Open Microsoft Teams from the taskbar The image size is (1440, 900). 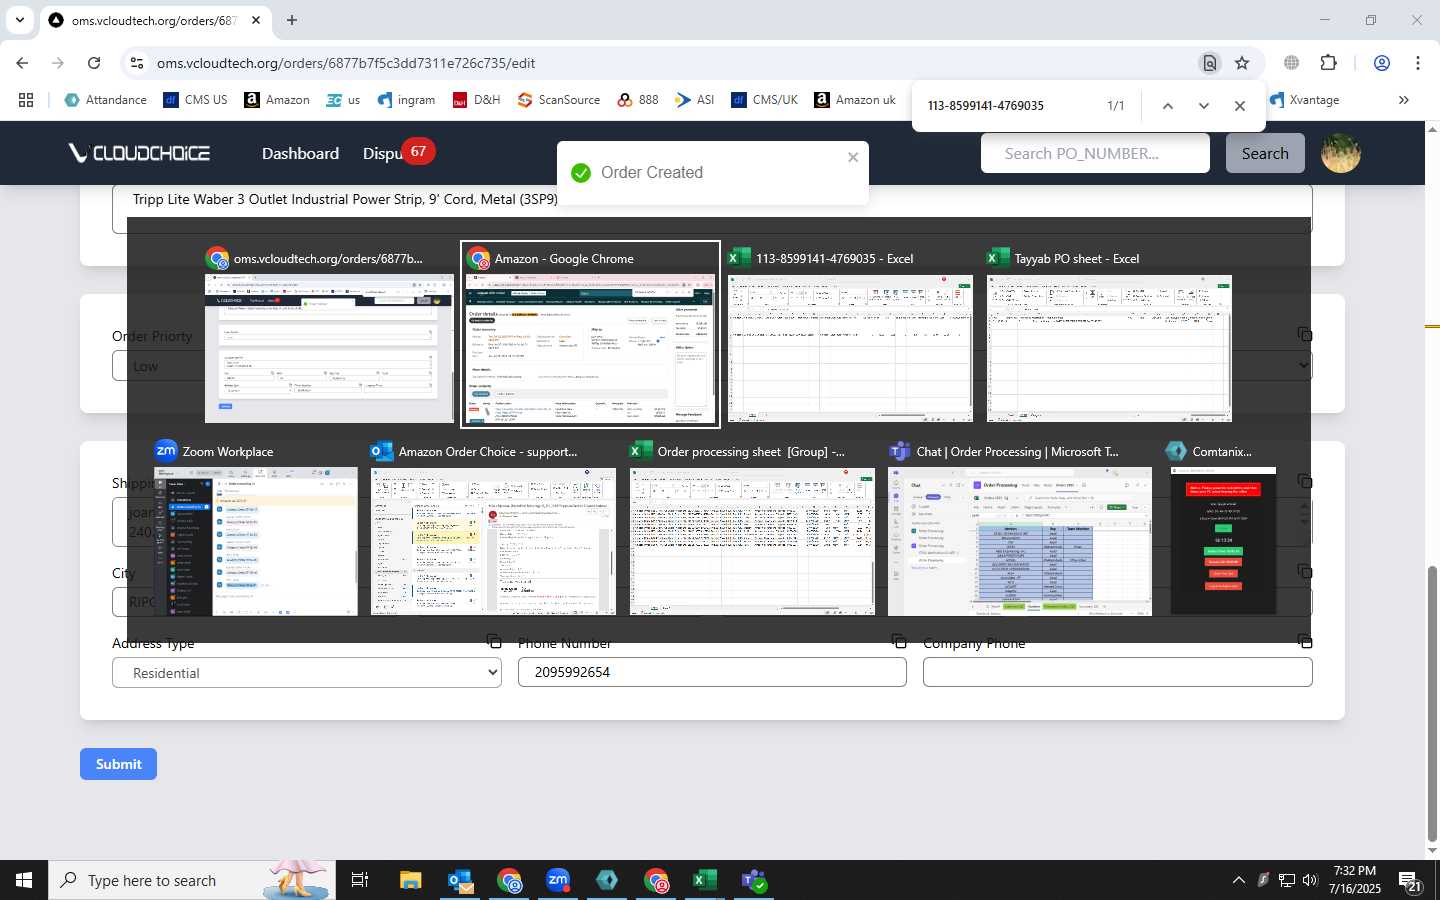(x=754, y=880)
